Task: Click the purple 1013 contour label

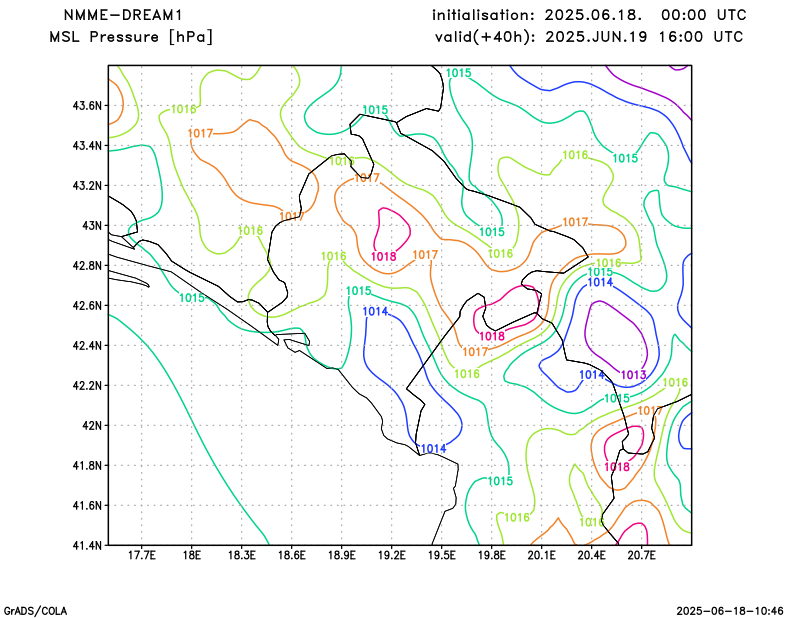Action: (634, 375)
